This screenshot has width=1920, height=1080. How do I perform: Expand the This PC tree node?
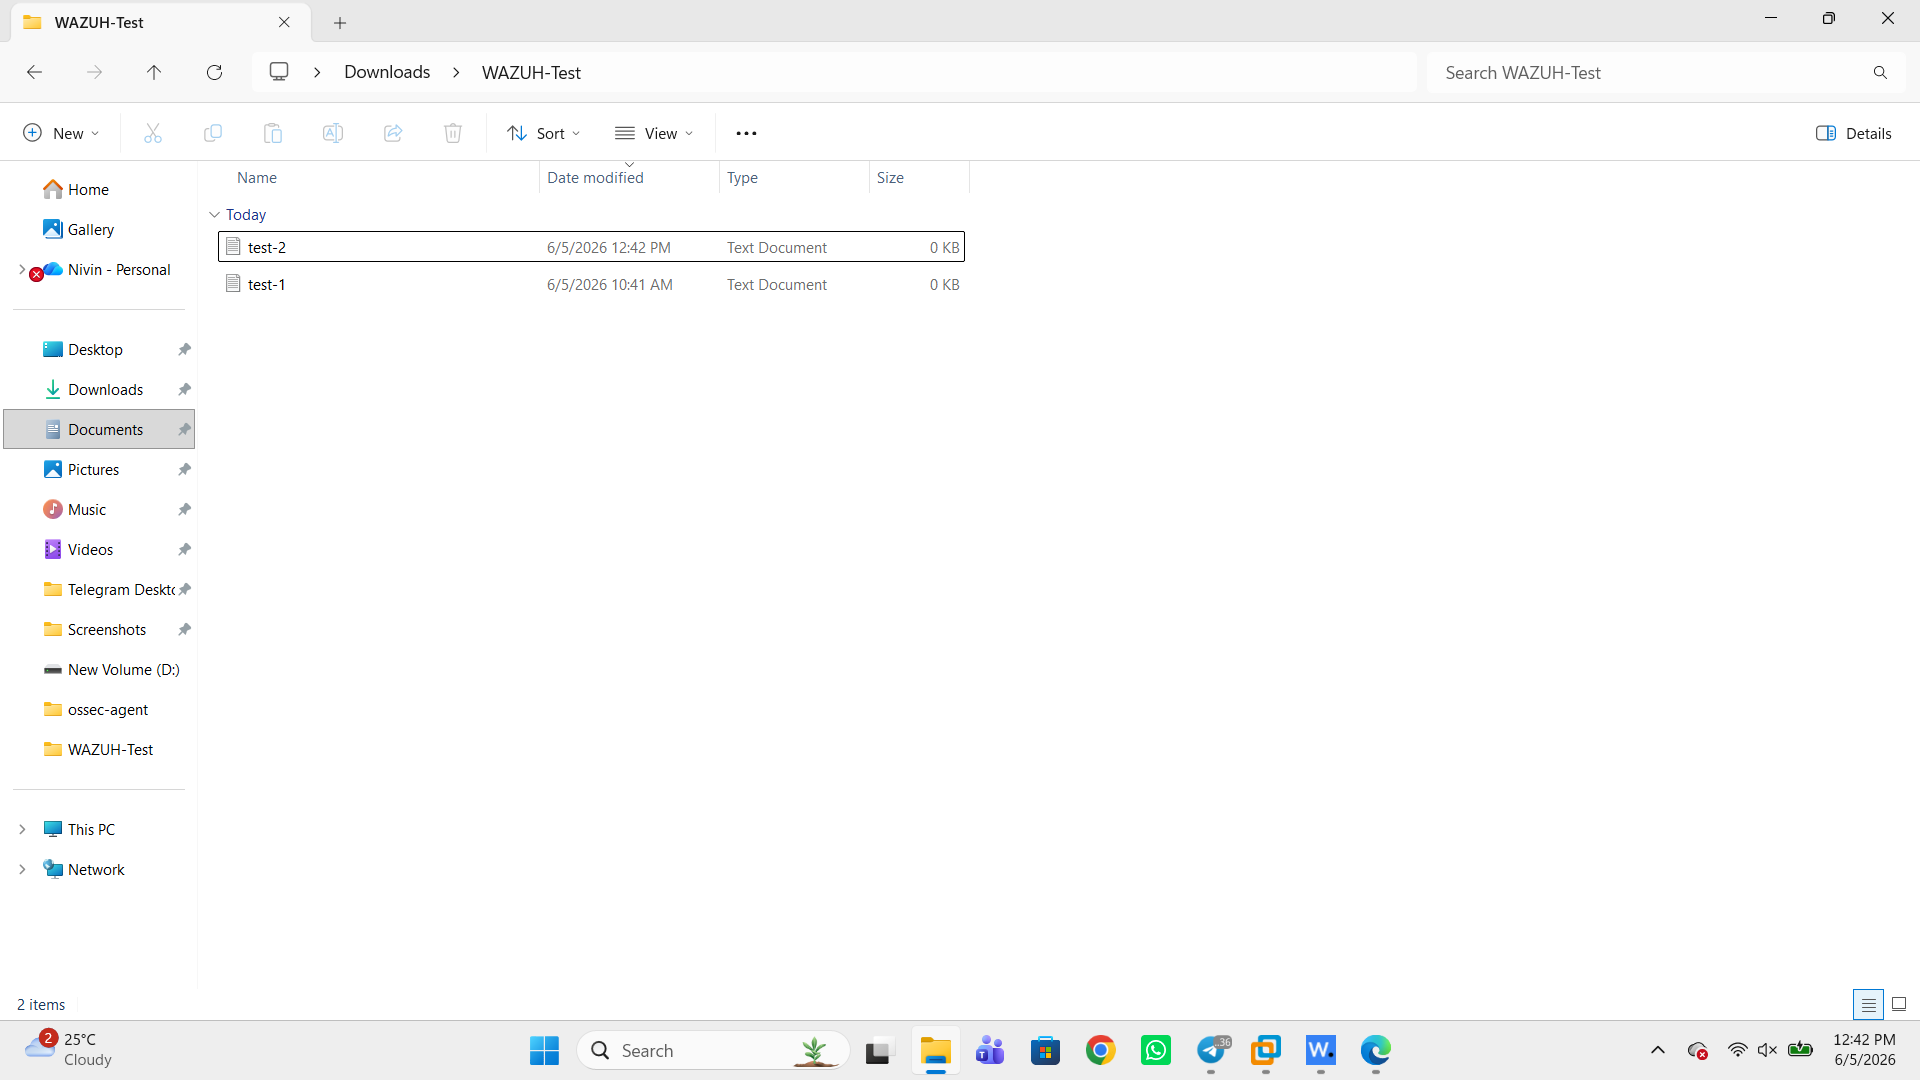click(x=22, y=829)
